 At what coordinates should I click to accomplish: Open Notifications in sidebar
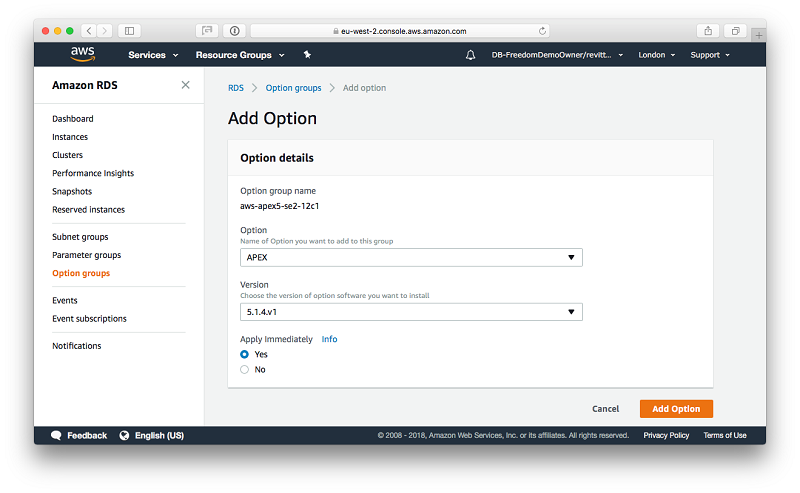tap(77, 346)
